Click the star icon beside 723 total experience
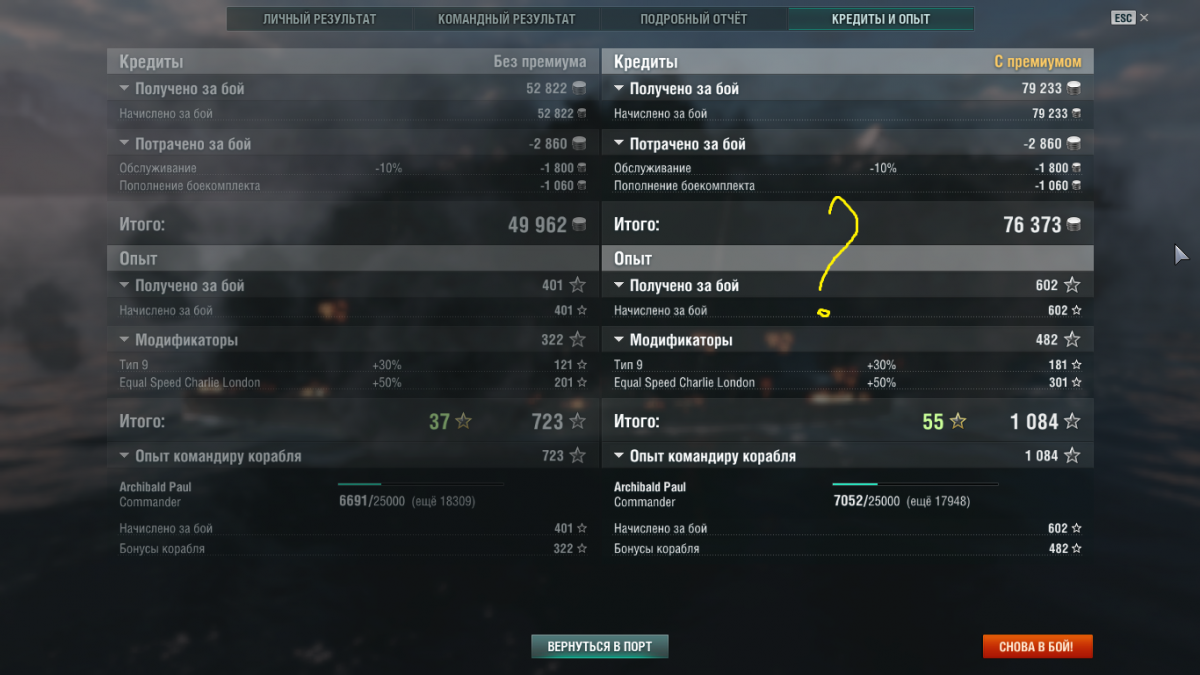 pyautogui.click(x=577, y=422)
